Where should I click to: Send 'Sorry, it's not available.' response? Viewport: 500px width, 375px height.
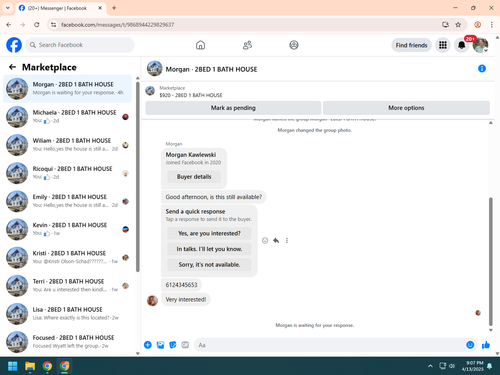209,265
